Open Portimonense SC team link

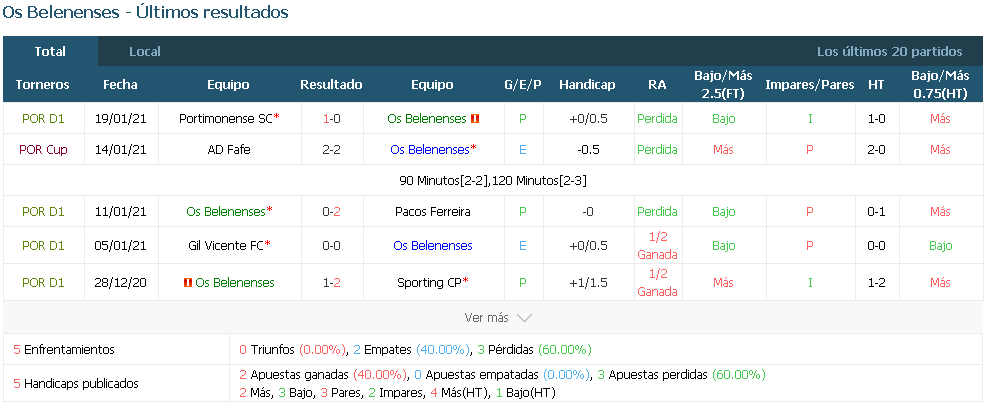pyautogui.click(x=225, y=119)
